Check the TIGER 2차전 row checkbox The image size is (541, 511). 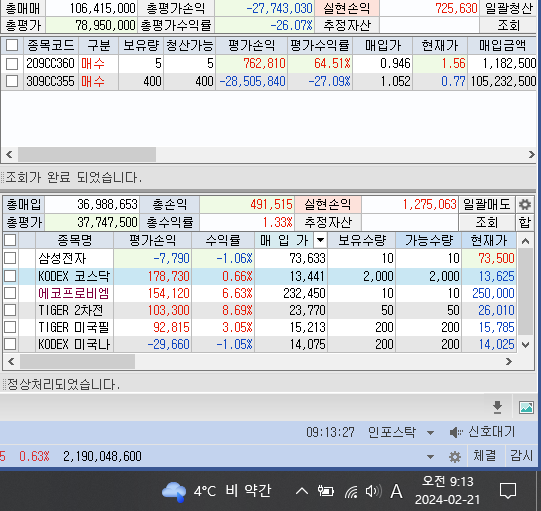click(x=10, y=310)
